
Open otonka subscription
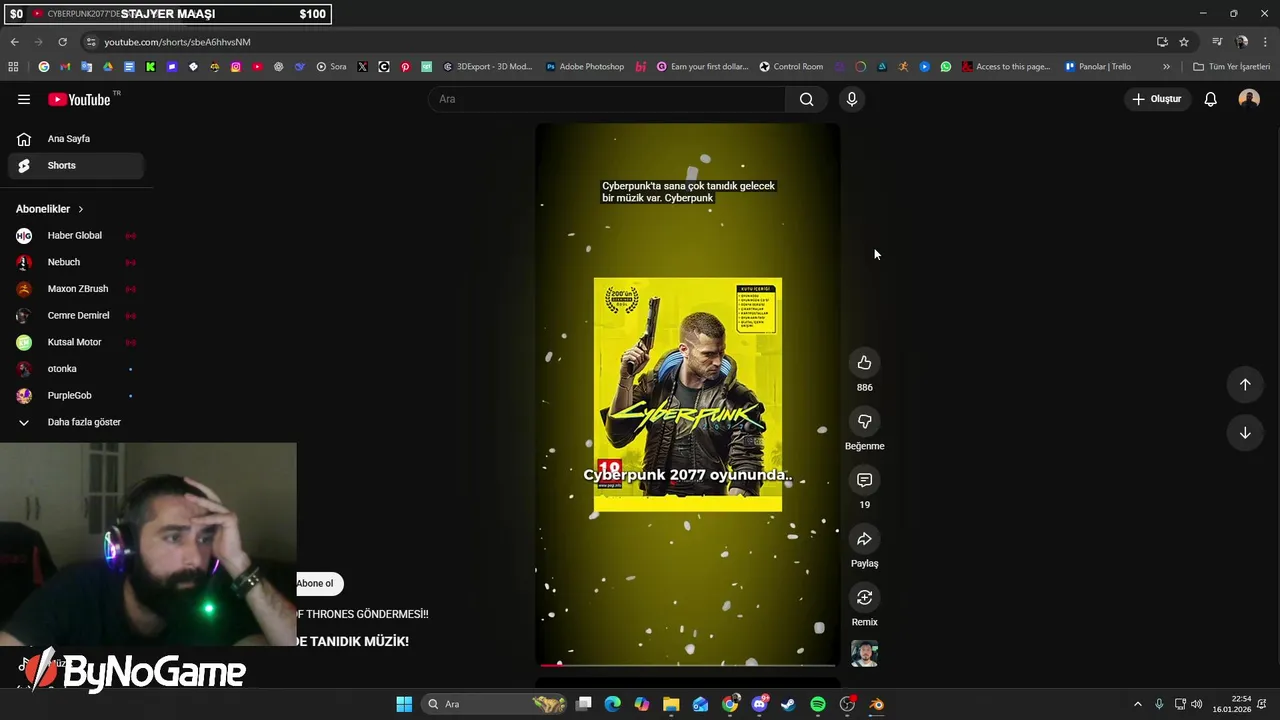(76, 369)
